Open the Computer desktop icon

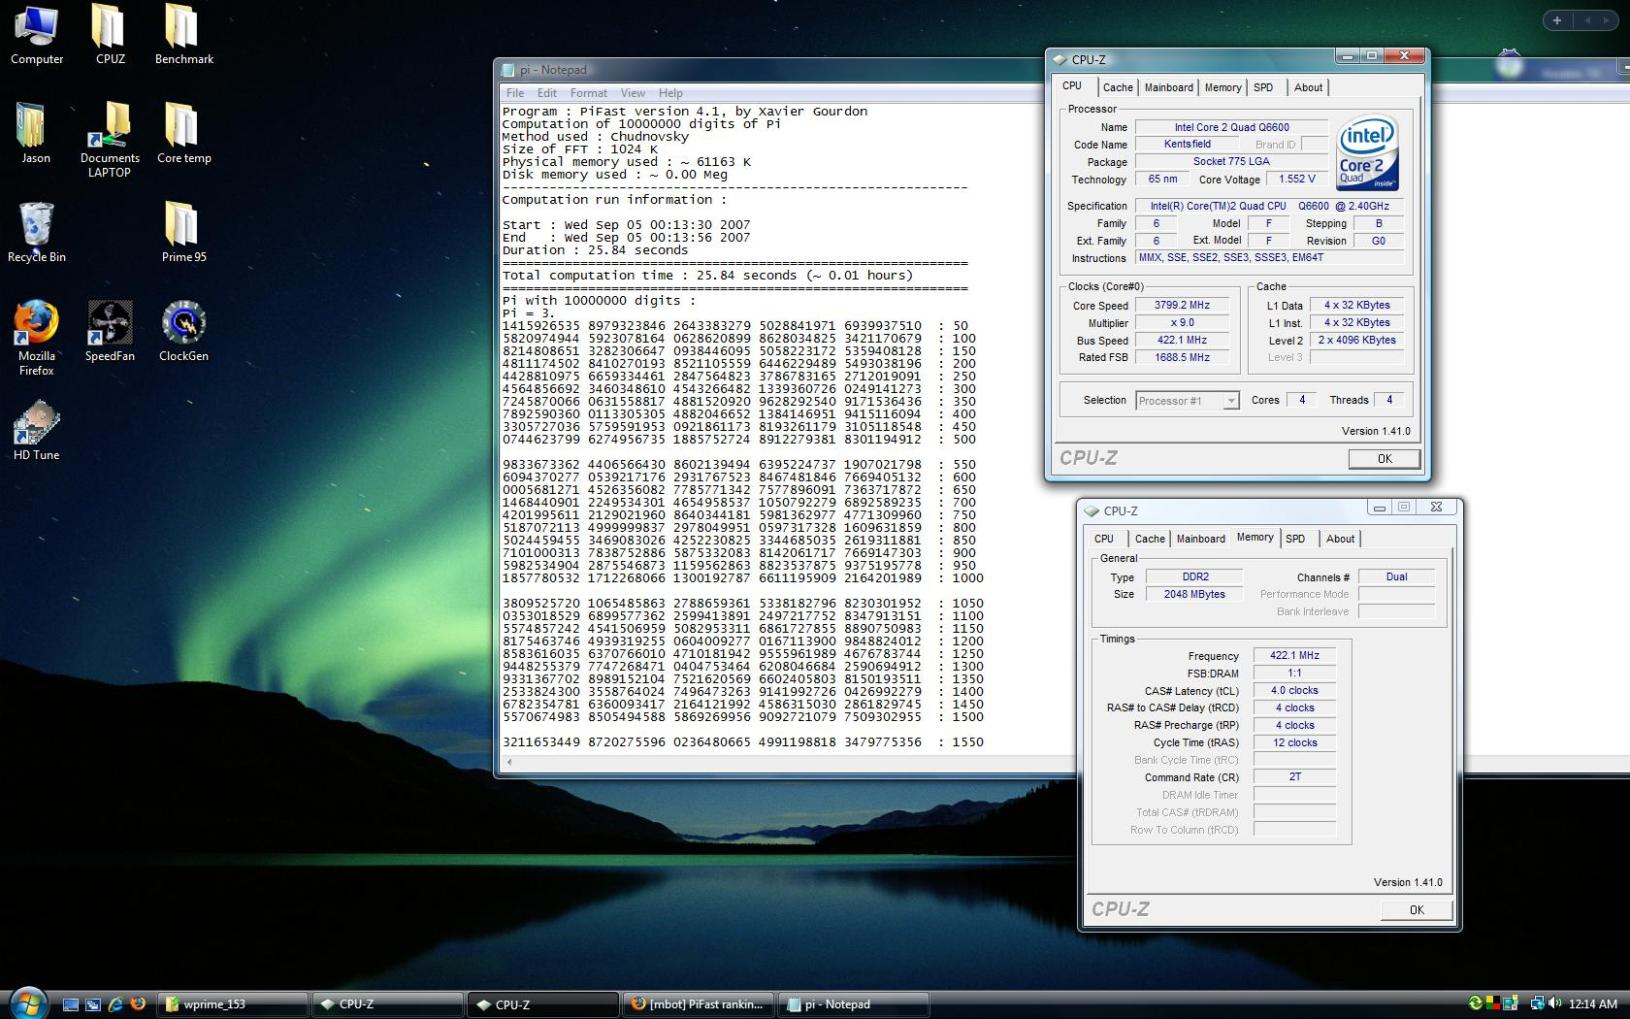[36, 35]
